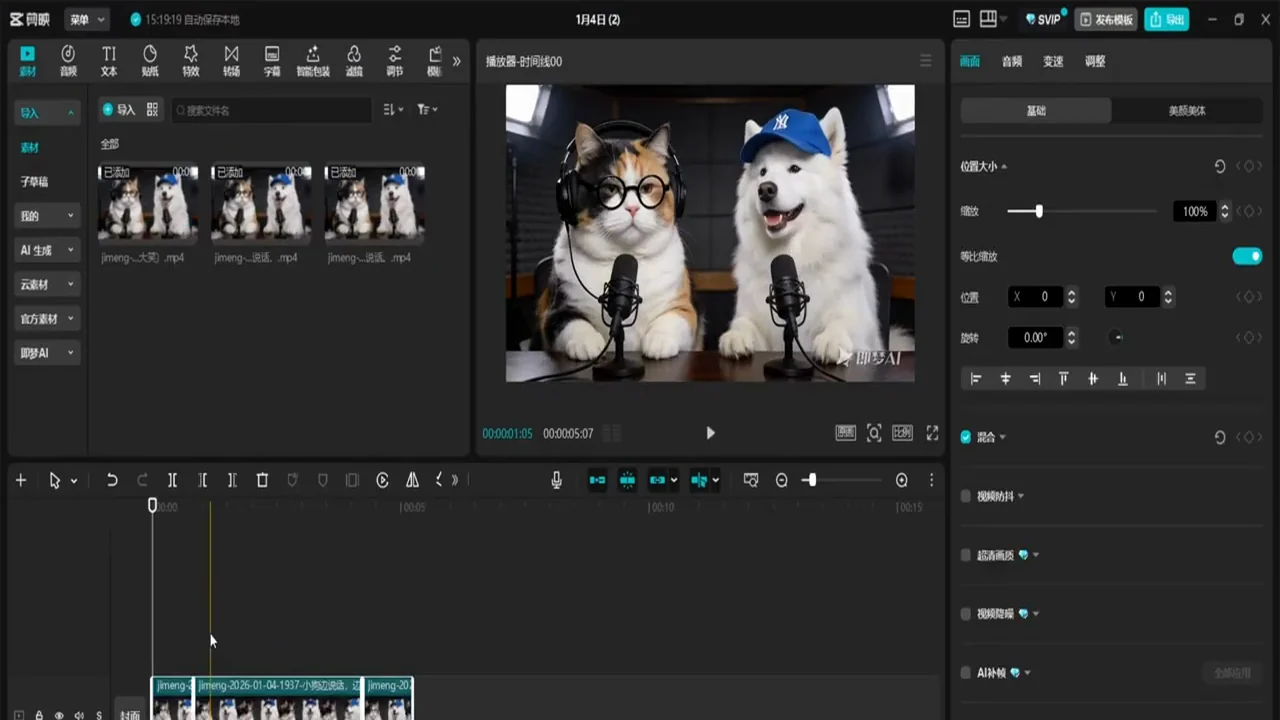Open the menu dropdown in title bar
This screenshot has width=1280, height=720.
[87, 19]
